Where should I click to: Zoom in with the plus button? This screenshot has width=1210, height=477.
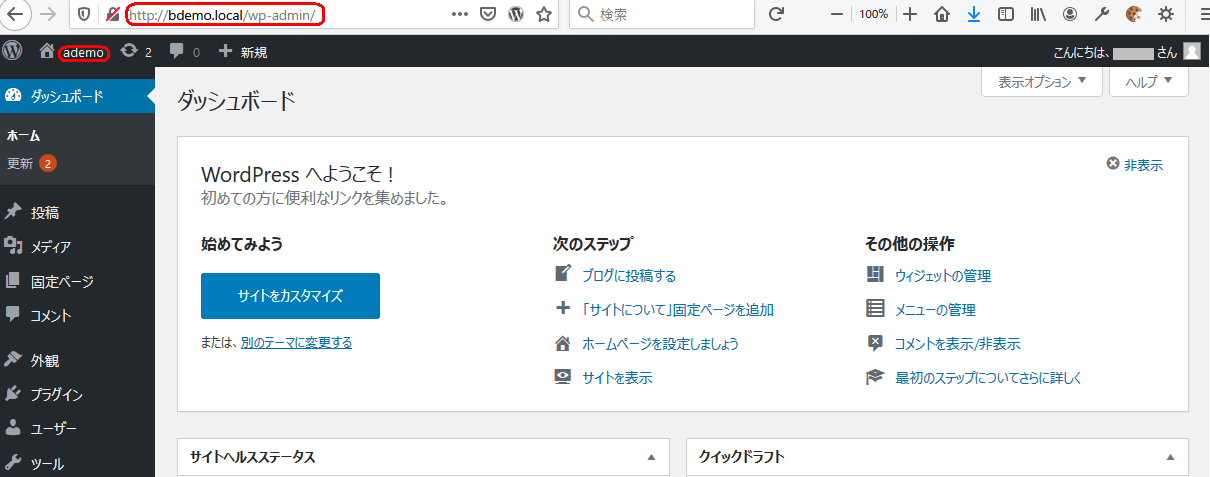(x=909, y=15)
